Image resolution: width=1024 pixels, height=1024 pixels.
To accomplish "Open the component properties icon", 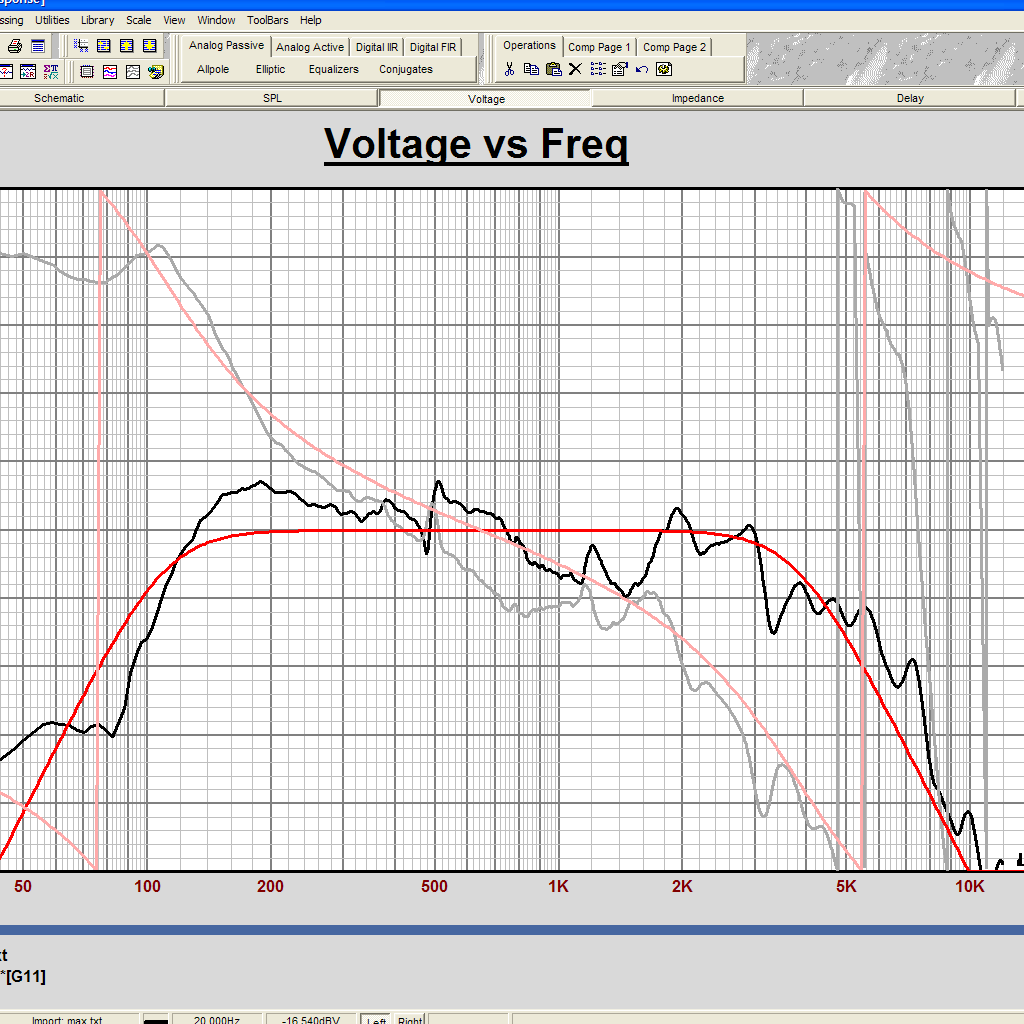I will click(x=620, y=69).
